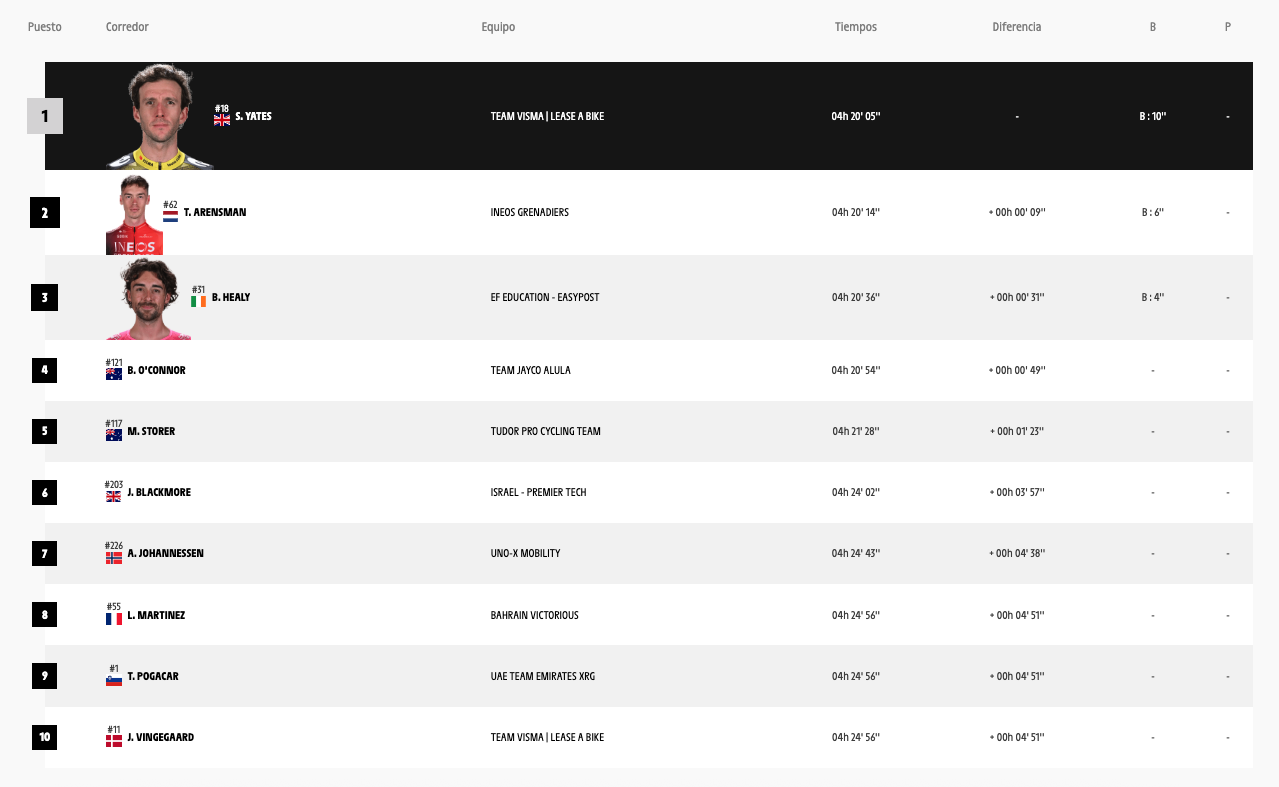Click the Australian flag beside M. Storer
1279x787 pixels.
click(114, 434)
